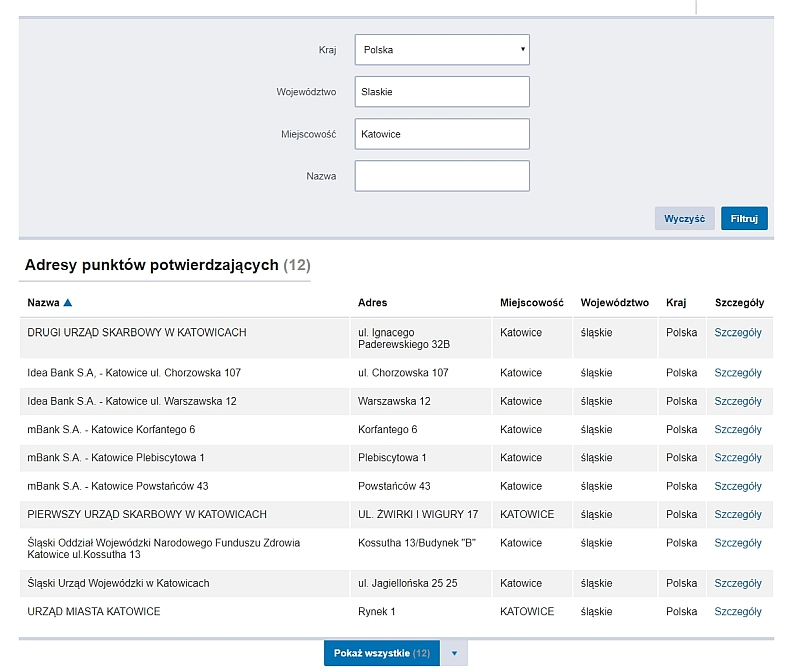Open Szczegóły for Idea Bank Chorzowska 107
Viewport: 800px width, 672px height.
tap(738, 373)
